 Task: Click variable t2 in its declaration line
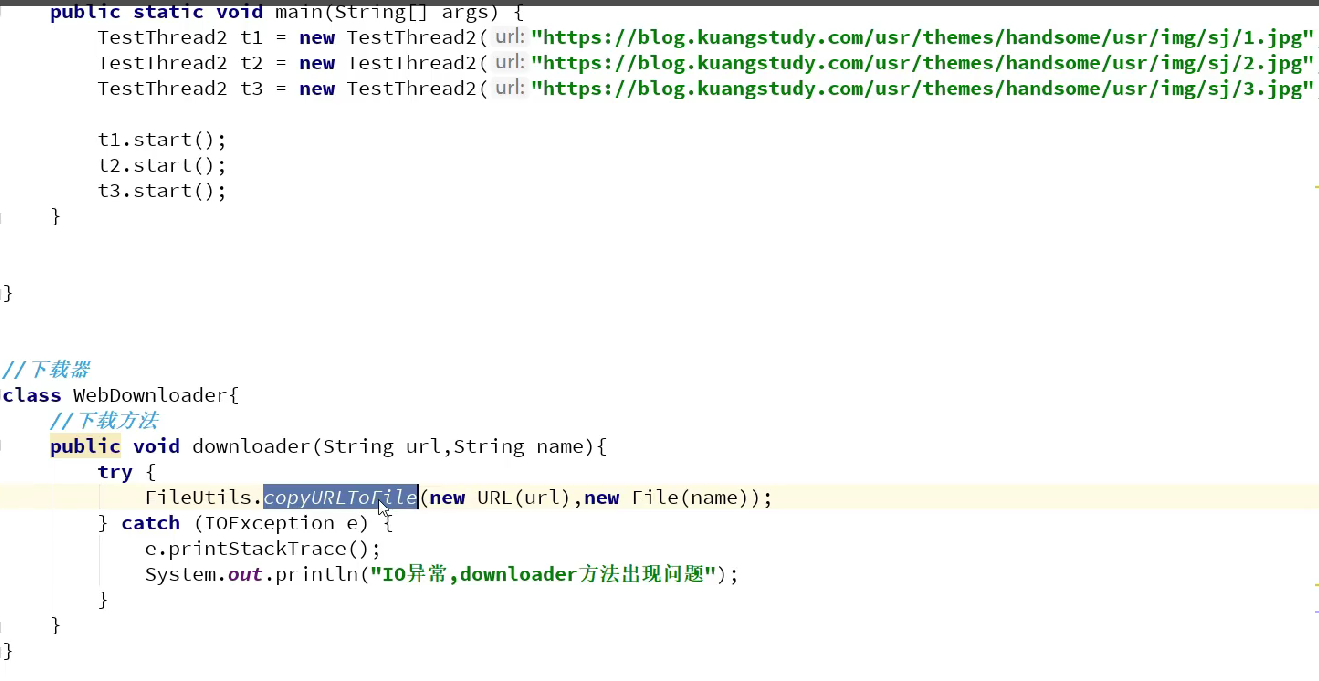coord(251,63)
